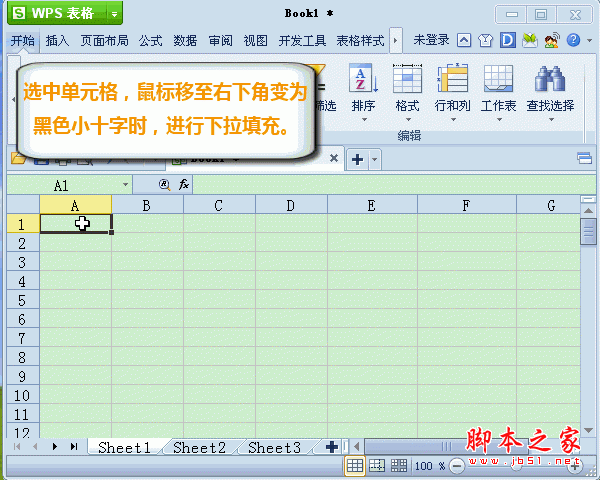Image resolution: width=600 pixels, height=480 pixels.
Task: Open the 表格样式 ribbon tab
Action: pyautogui.click(x=360, y=40)
